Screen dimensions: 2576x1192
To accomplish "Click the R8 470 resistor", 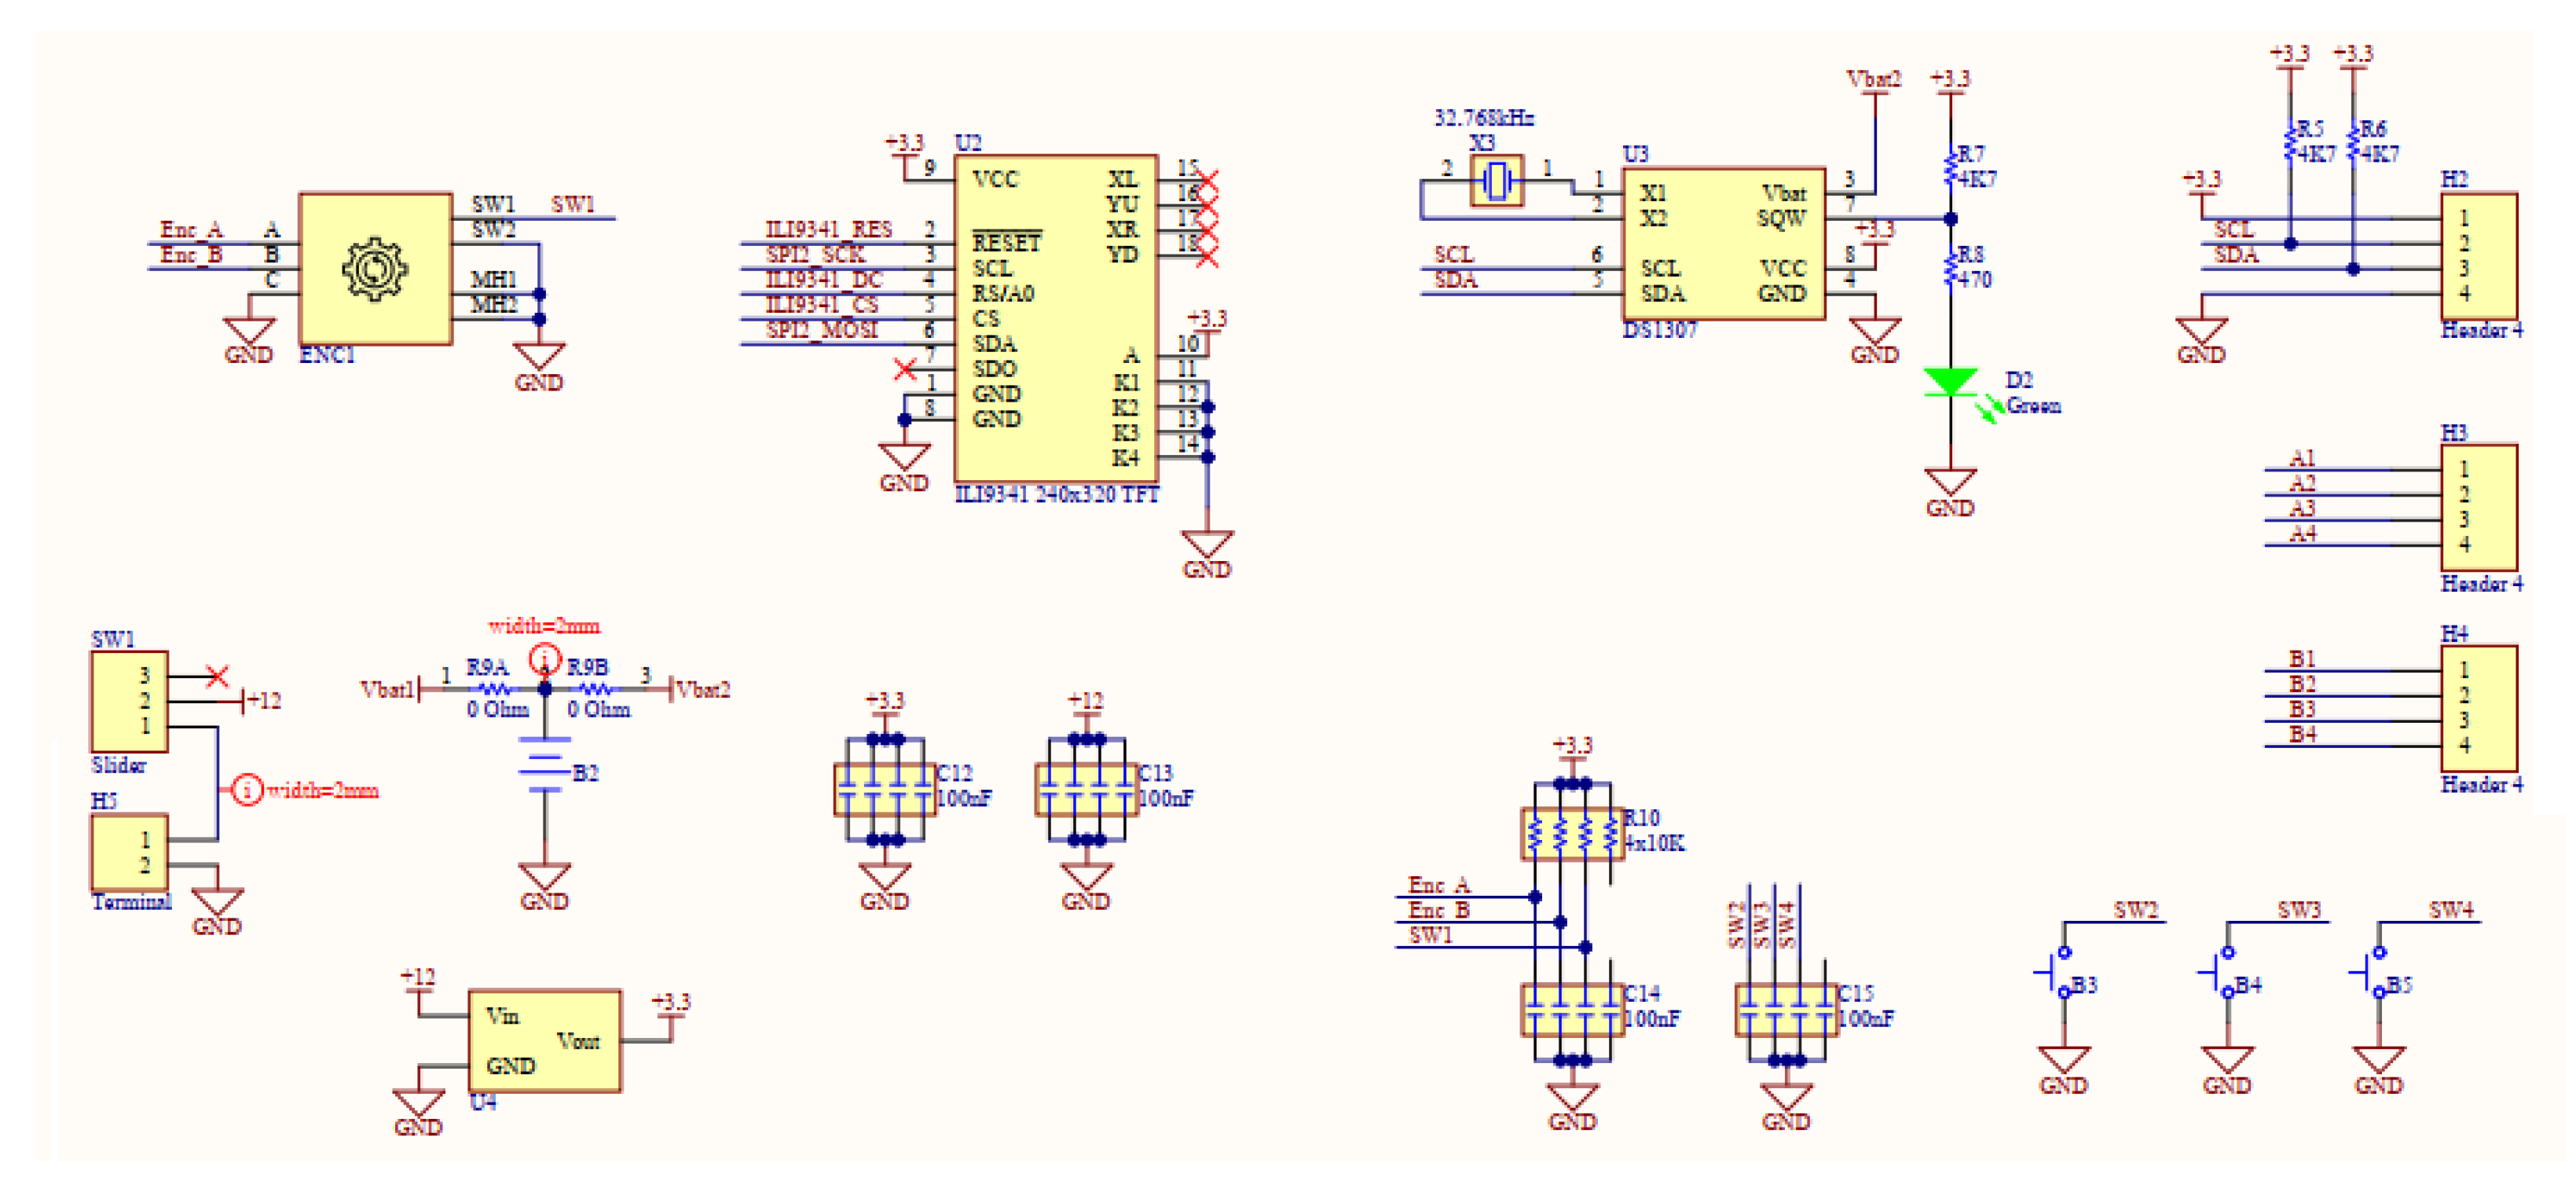I will click(x=1949, y=268).
